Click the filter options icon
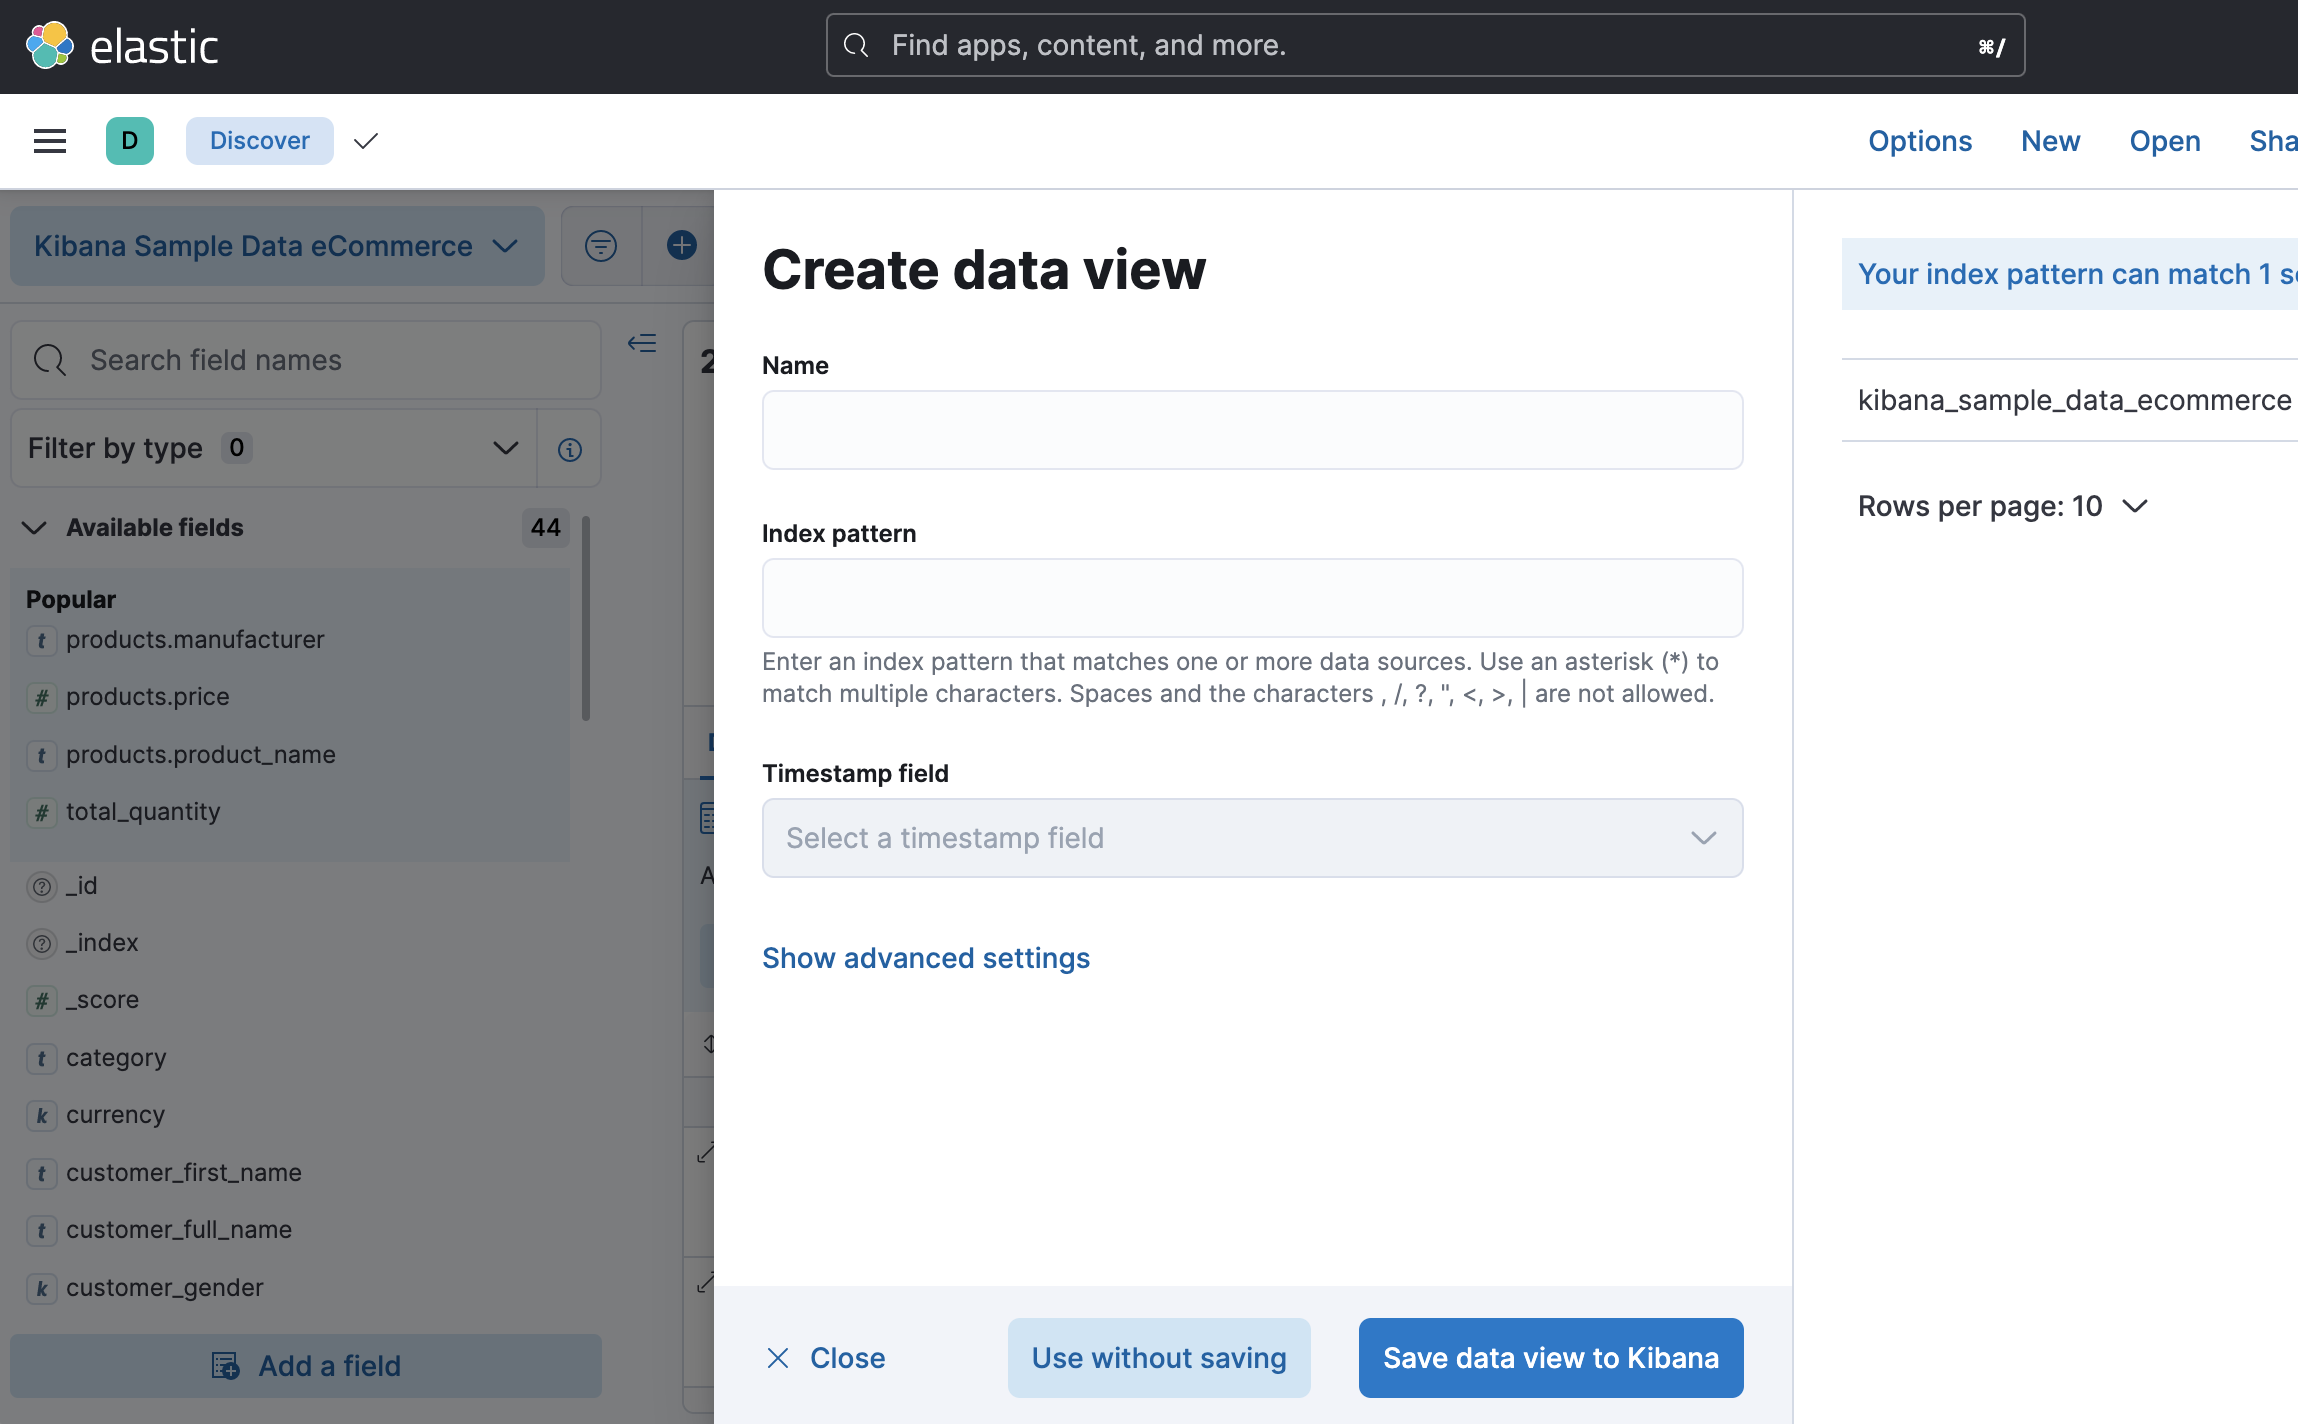 [600, 246]
